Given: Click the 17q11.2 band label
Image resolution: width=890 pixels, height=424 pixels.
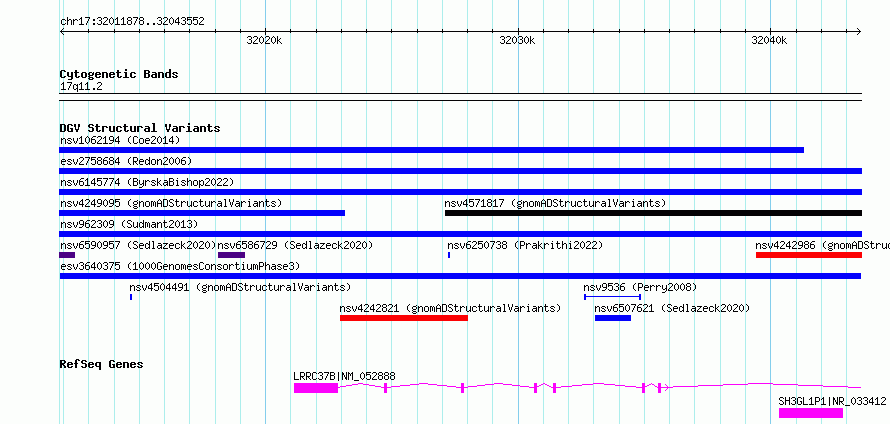Looking at the screenshot, I should pyautogui.click(x=81, y=87).
